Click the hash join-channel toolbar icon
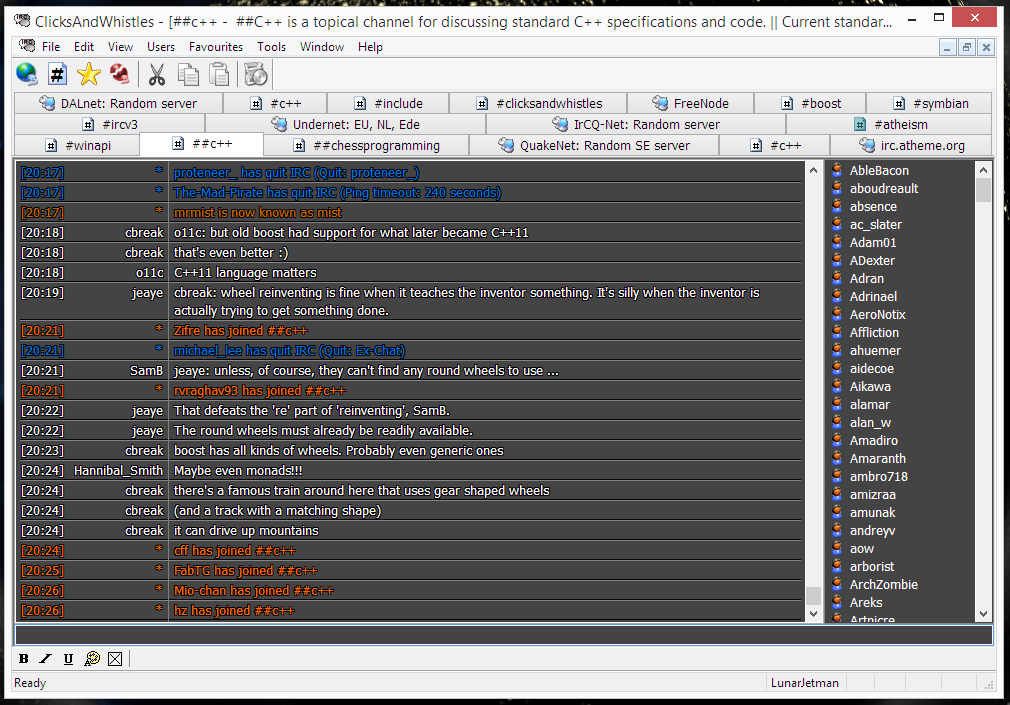 [58, 74]
